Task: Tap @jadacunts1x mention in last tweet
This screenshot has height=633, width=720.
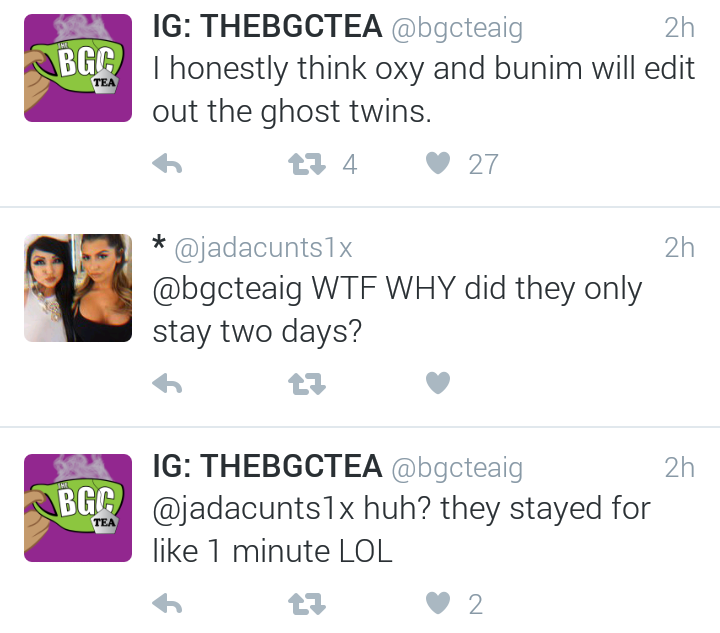Action: (x=253, y=509)
